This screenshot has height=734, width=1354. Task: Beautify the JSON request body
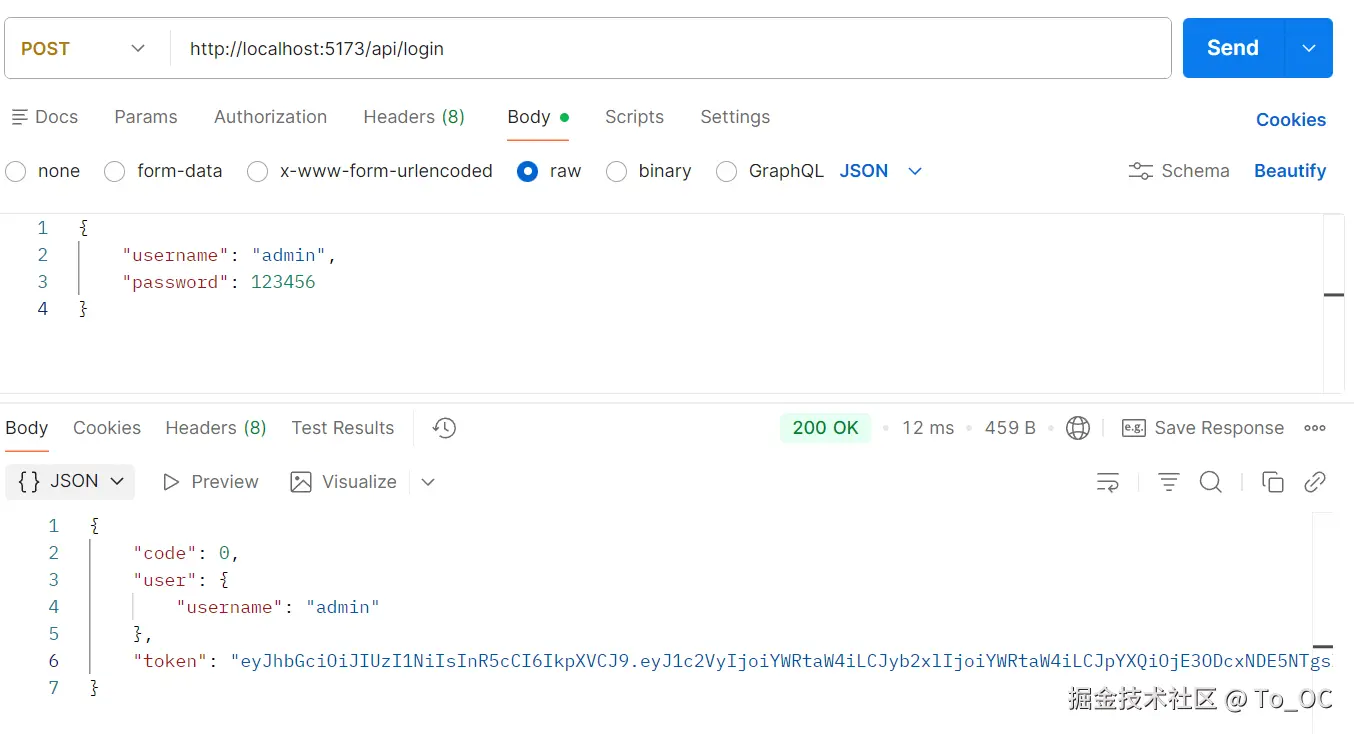(1290, 171)
